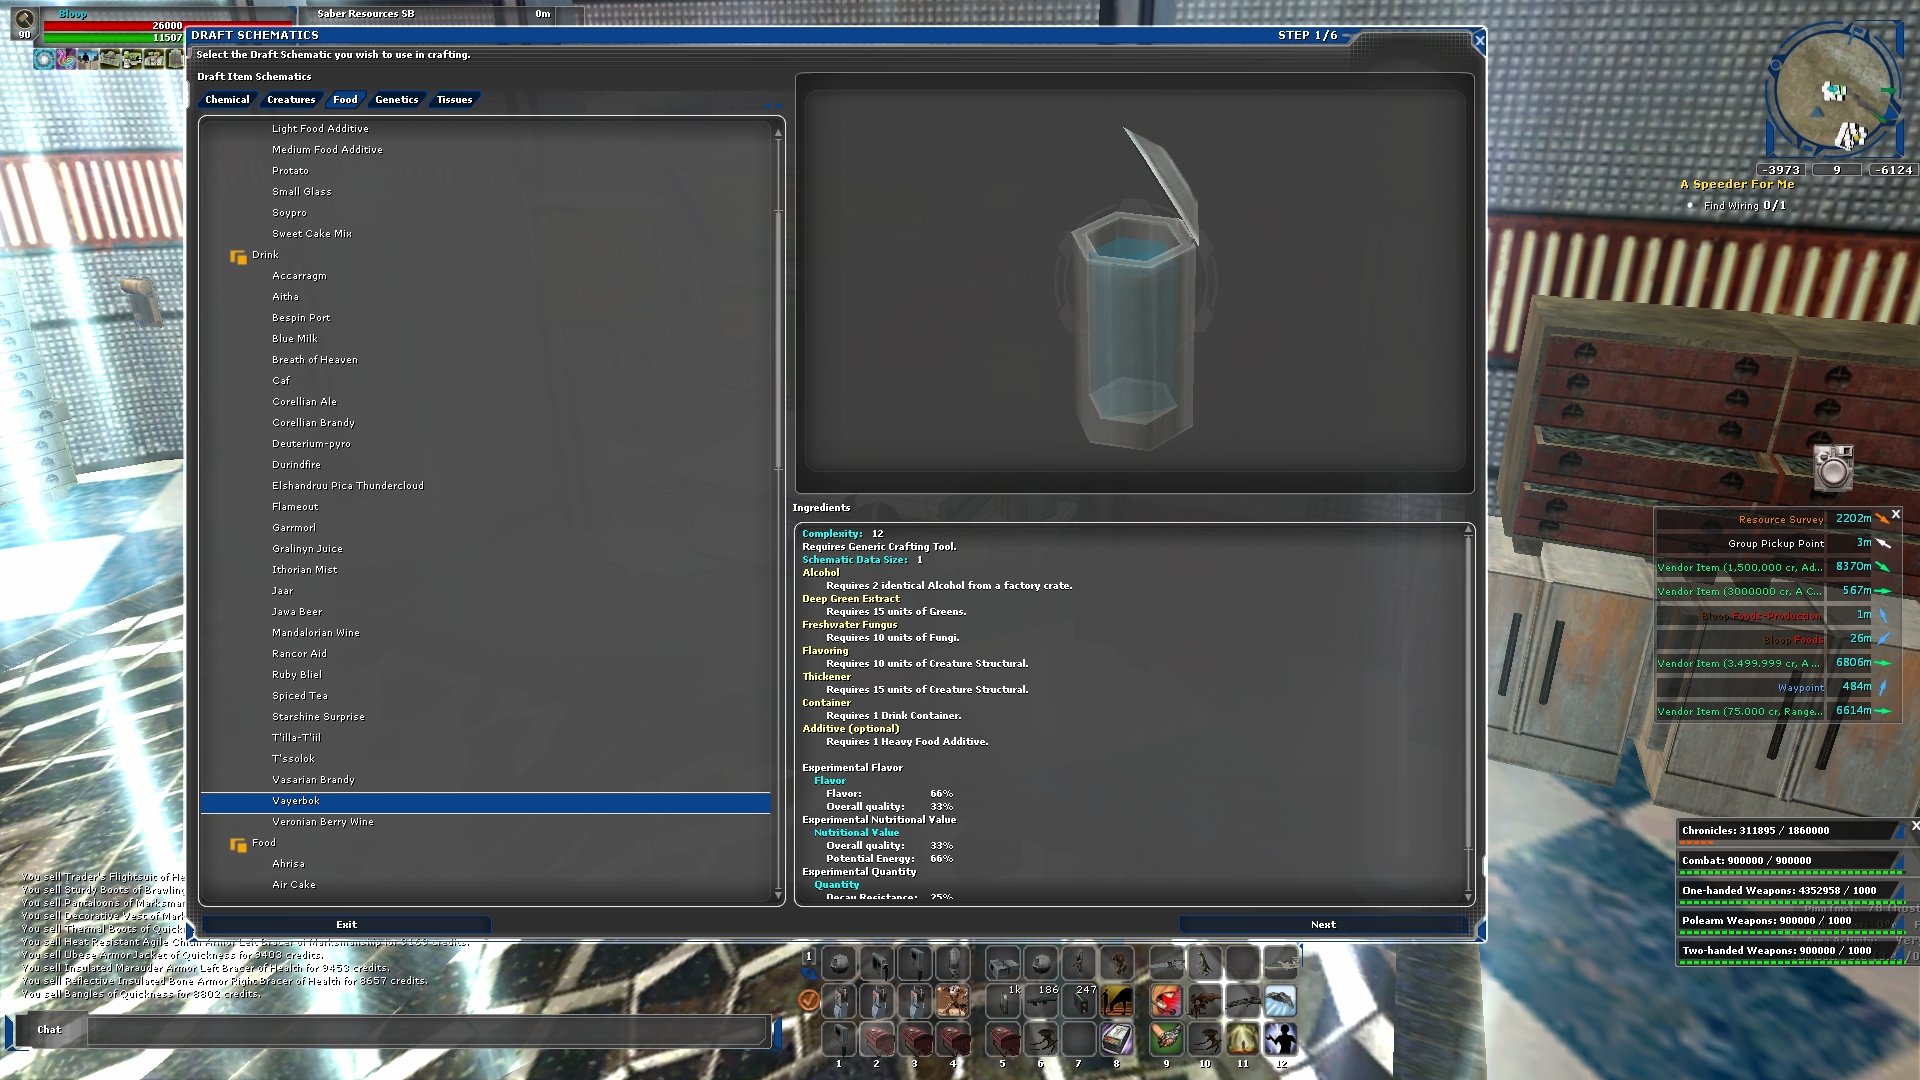This screenshot has width=1920, height=1080.
Task: Collapse the Drink folder in schematic list
Action: tap(238, 256)
